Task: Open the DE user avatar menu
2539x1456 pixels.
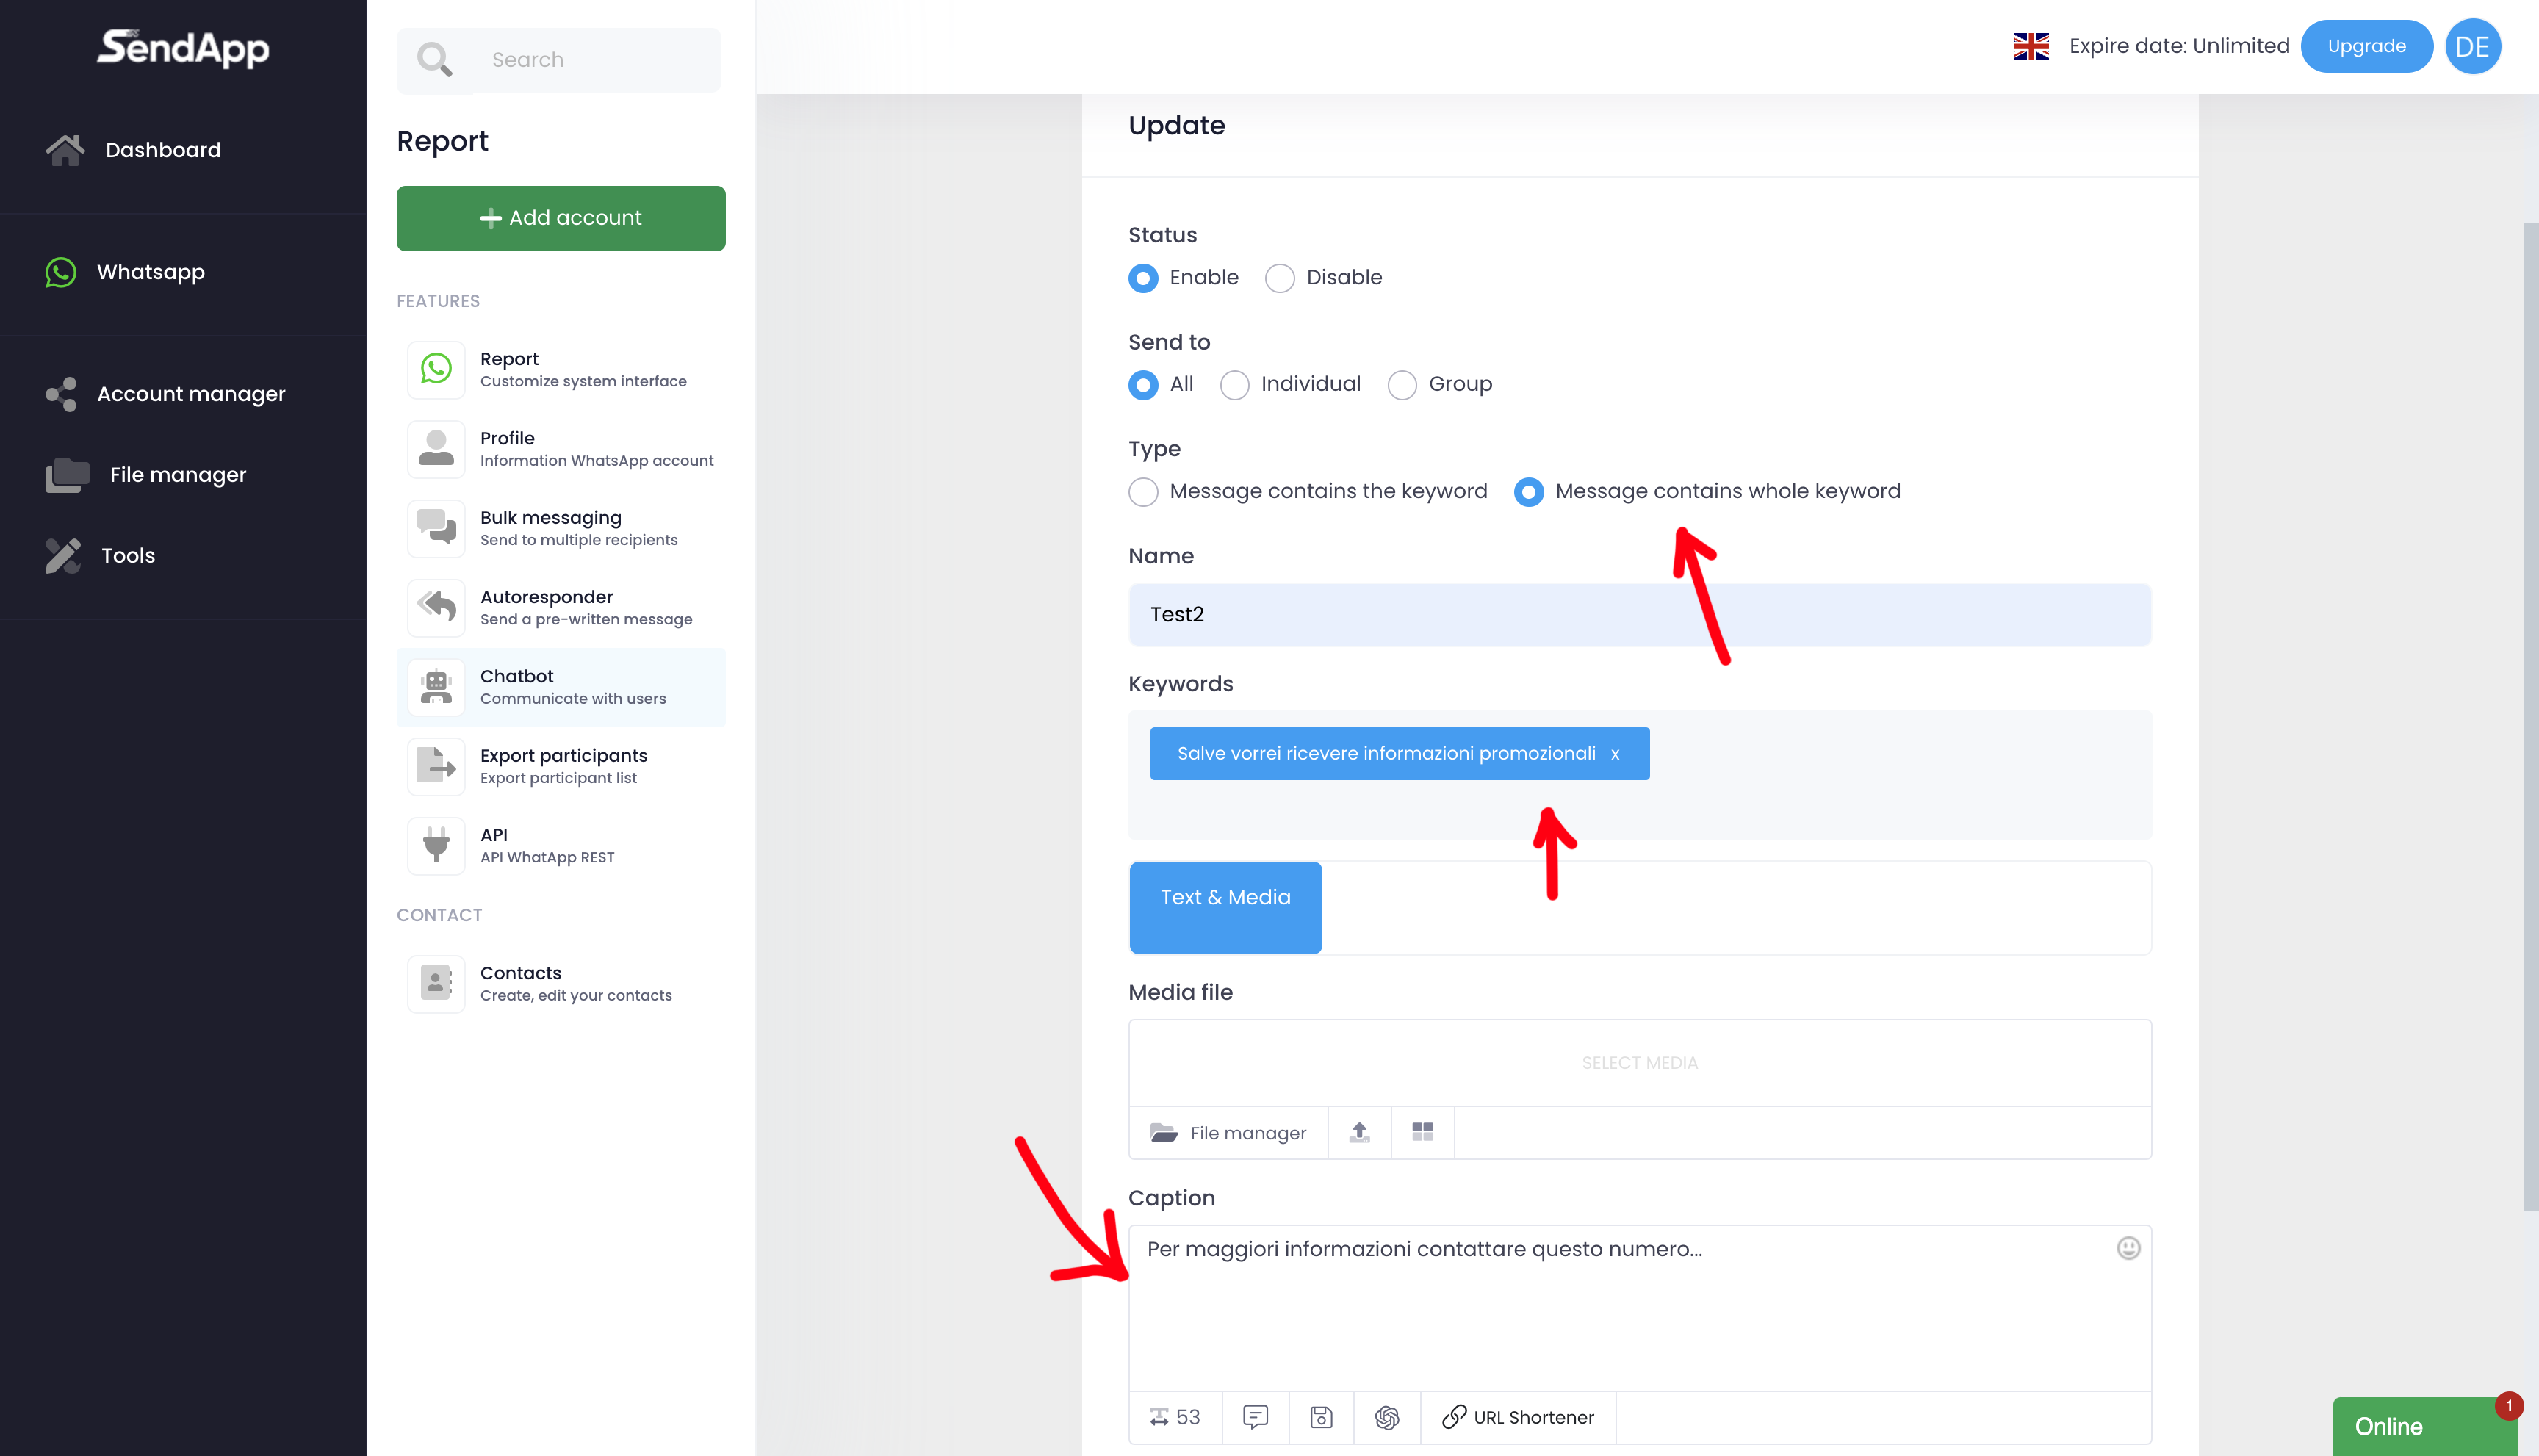Action: coord(2472,46)
